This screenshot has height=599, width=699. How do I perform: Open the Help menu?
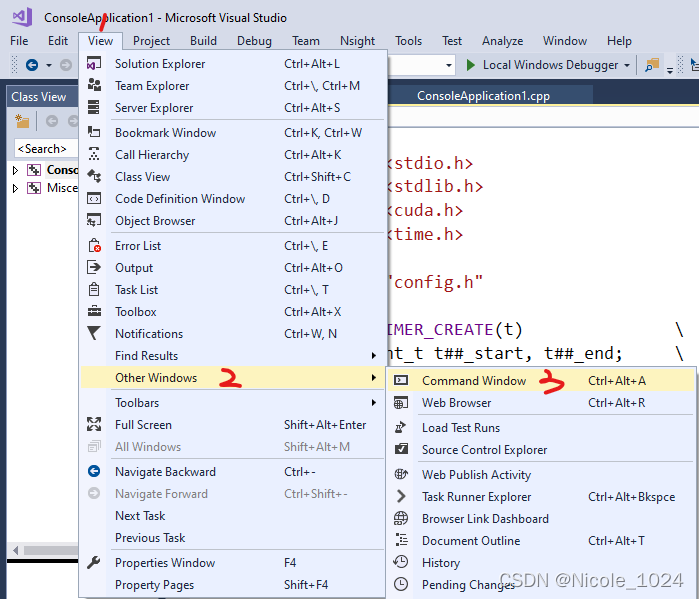[x=619, y=41]
